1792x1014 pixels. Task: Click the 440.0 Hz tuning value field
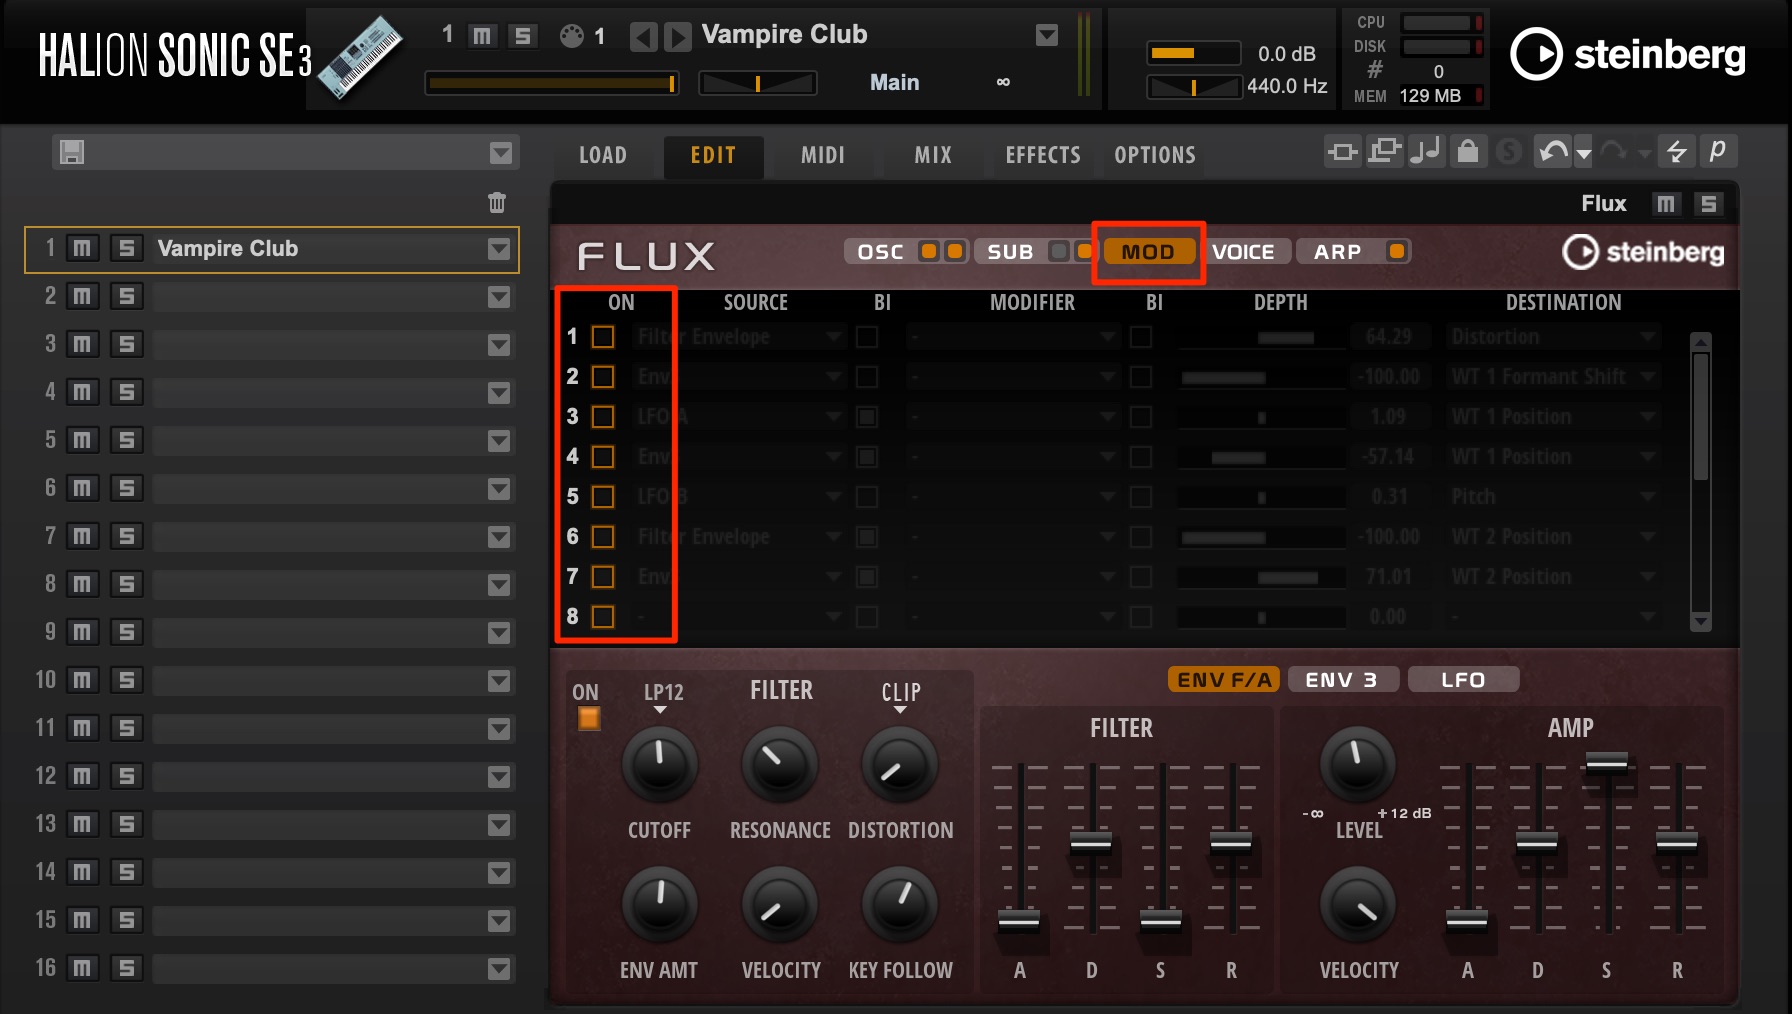point(1286,86)
